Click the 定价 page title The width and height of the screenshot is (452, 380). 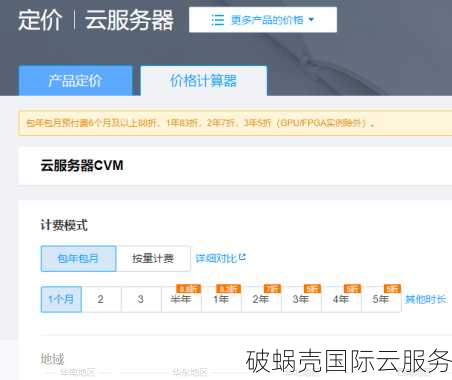click(40, 20)
